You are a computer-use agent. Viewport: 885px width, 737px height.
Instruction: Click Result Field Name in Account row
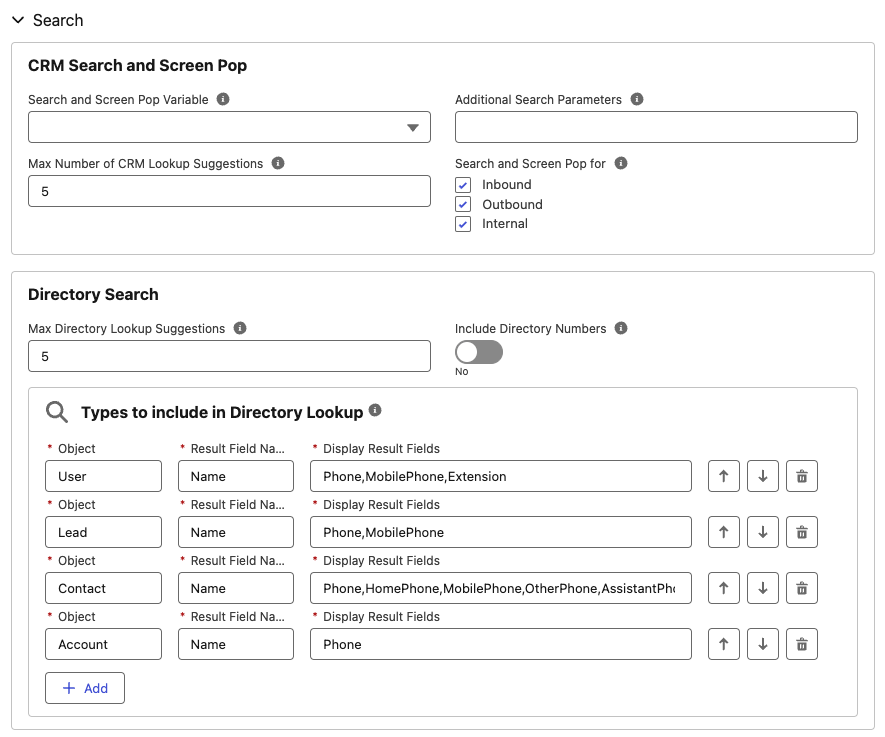(x=236, y=644)
